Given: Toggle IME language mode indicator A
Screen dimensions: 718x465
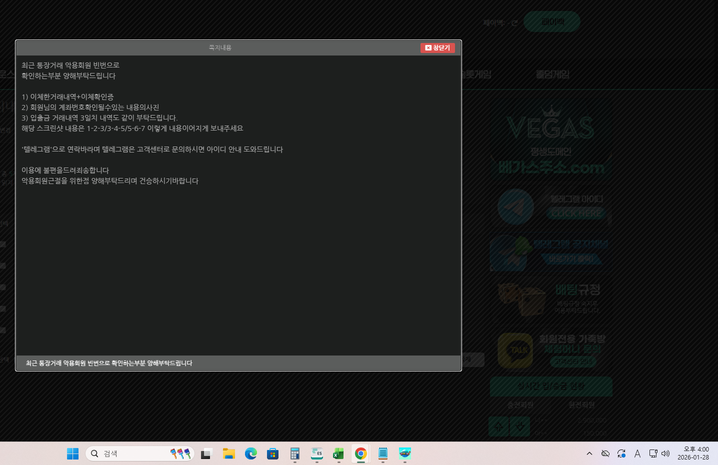Looking at the screenshot, I should [637, 454].
